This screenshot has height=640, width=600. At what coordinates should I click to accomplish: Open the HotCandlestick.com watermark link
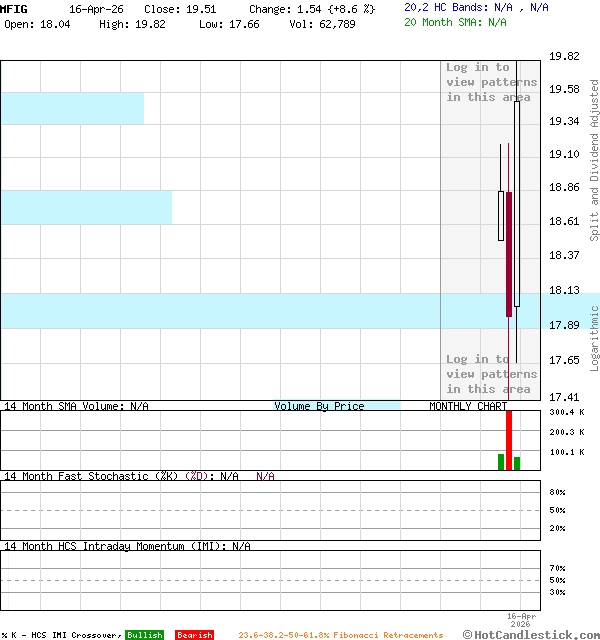(x=531, y=634)
